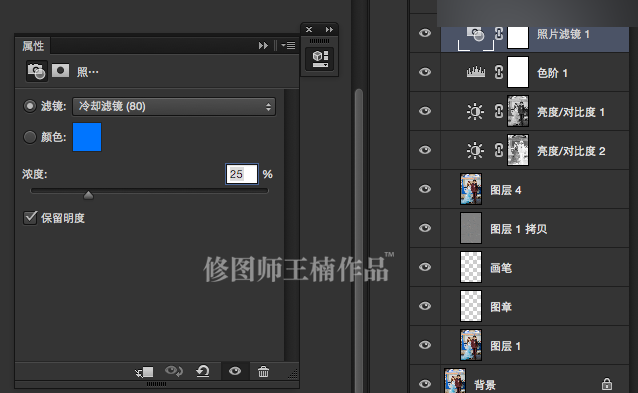Click mask link icon on 照片滤镜 1
Viewport: 638px width, 393px height.
click(x=499, y=33)
